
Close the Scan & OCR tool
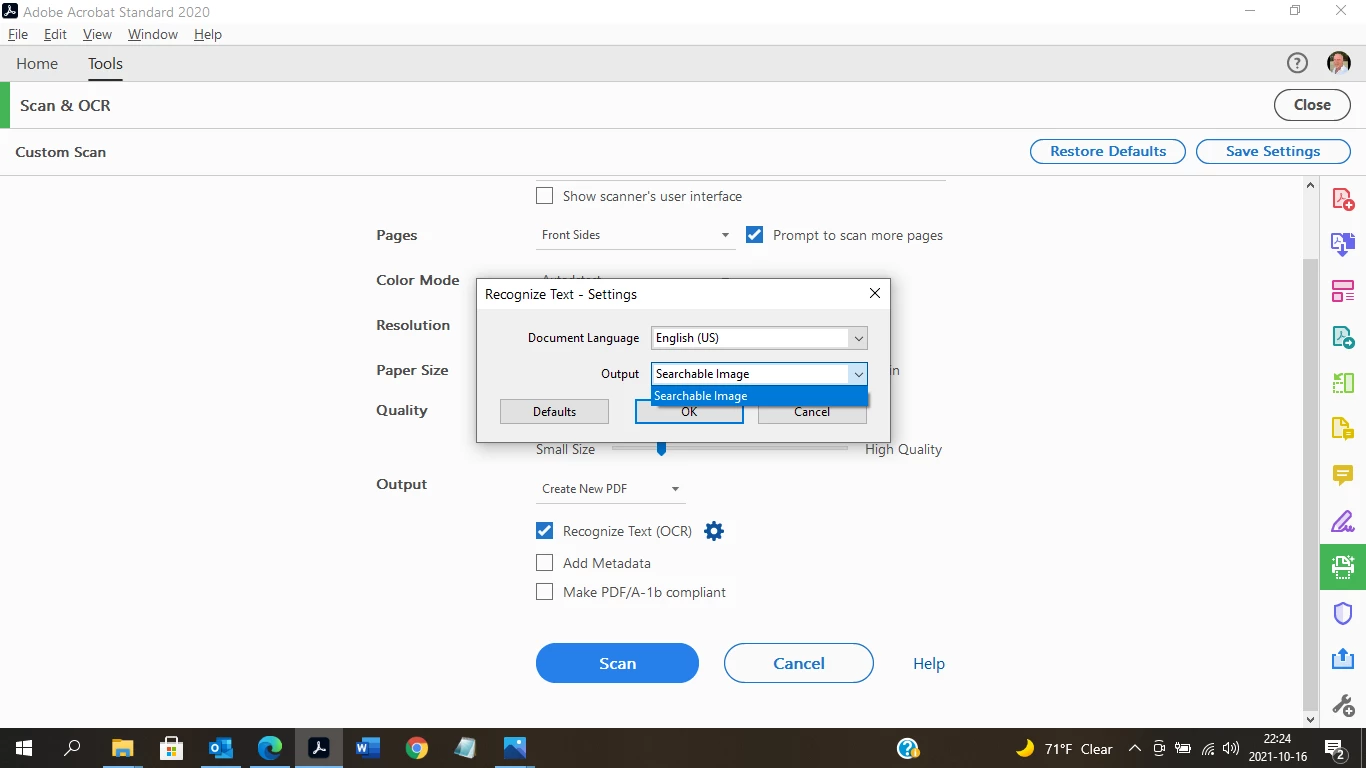[1312, 105]
